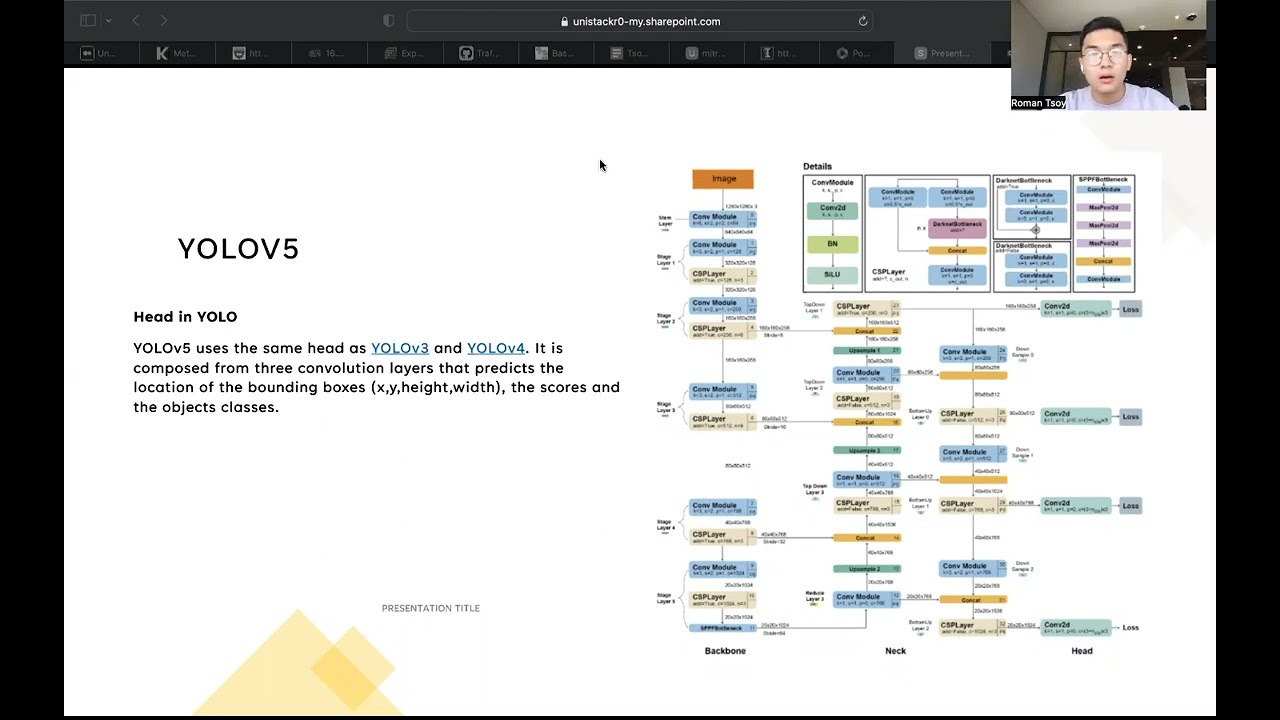Click the SPPFBottleneck block in the backbone
This screenshot has width=1280, height=720.
click(x=722, y=628)
